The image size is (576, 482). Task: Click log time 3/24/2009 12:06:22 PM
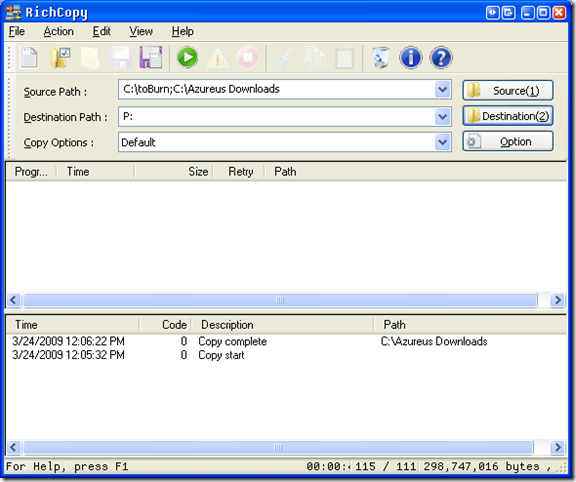pos(68,341)
